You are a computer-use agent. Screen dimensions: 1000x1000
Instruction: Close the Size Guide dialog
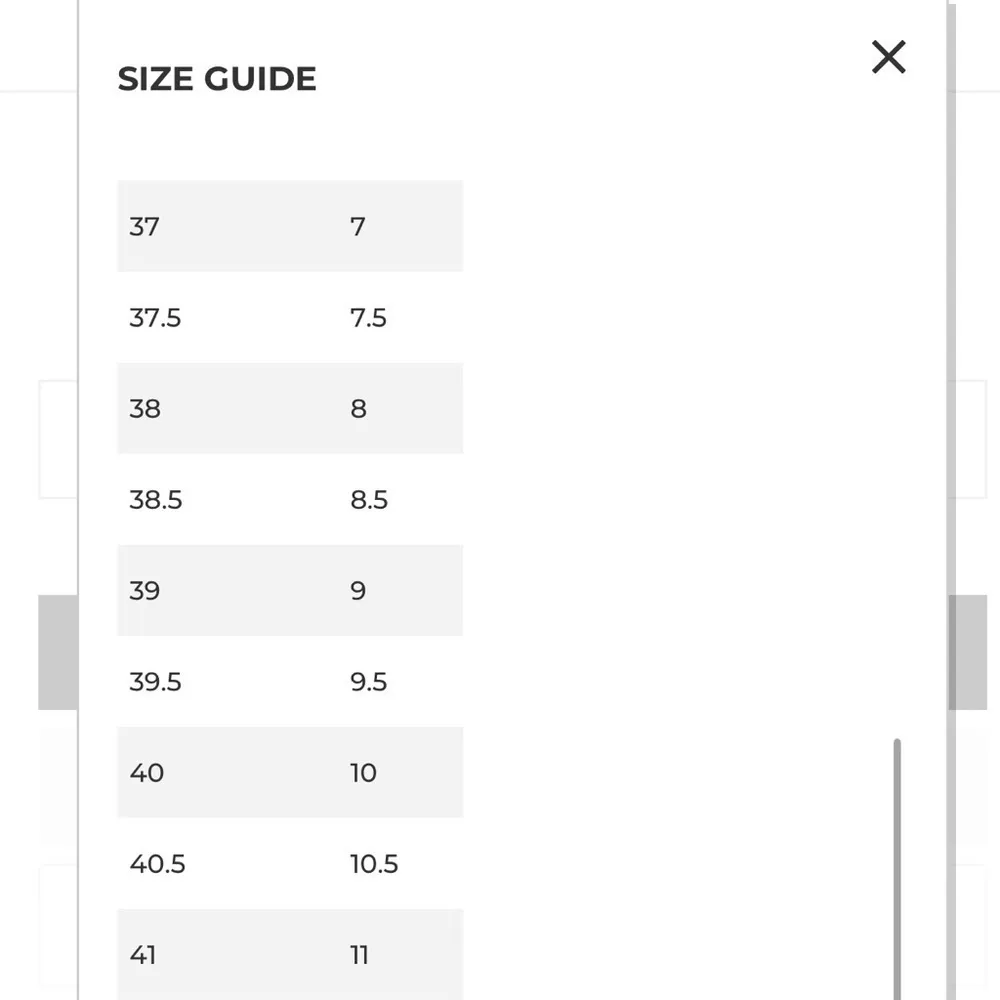pyautogui.click(x=888, y=57)
